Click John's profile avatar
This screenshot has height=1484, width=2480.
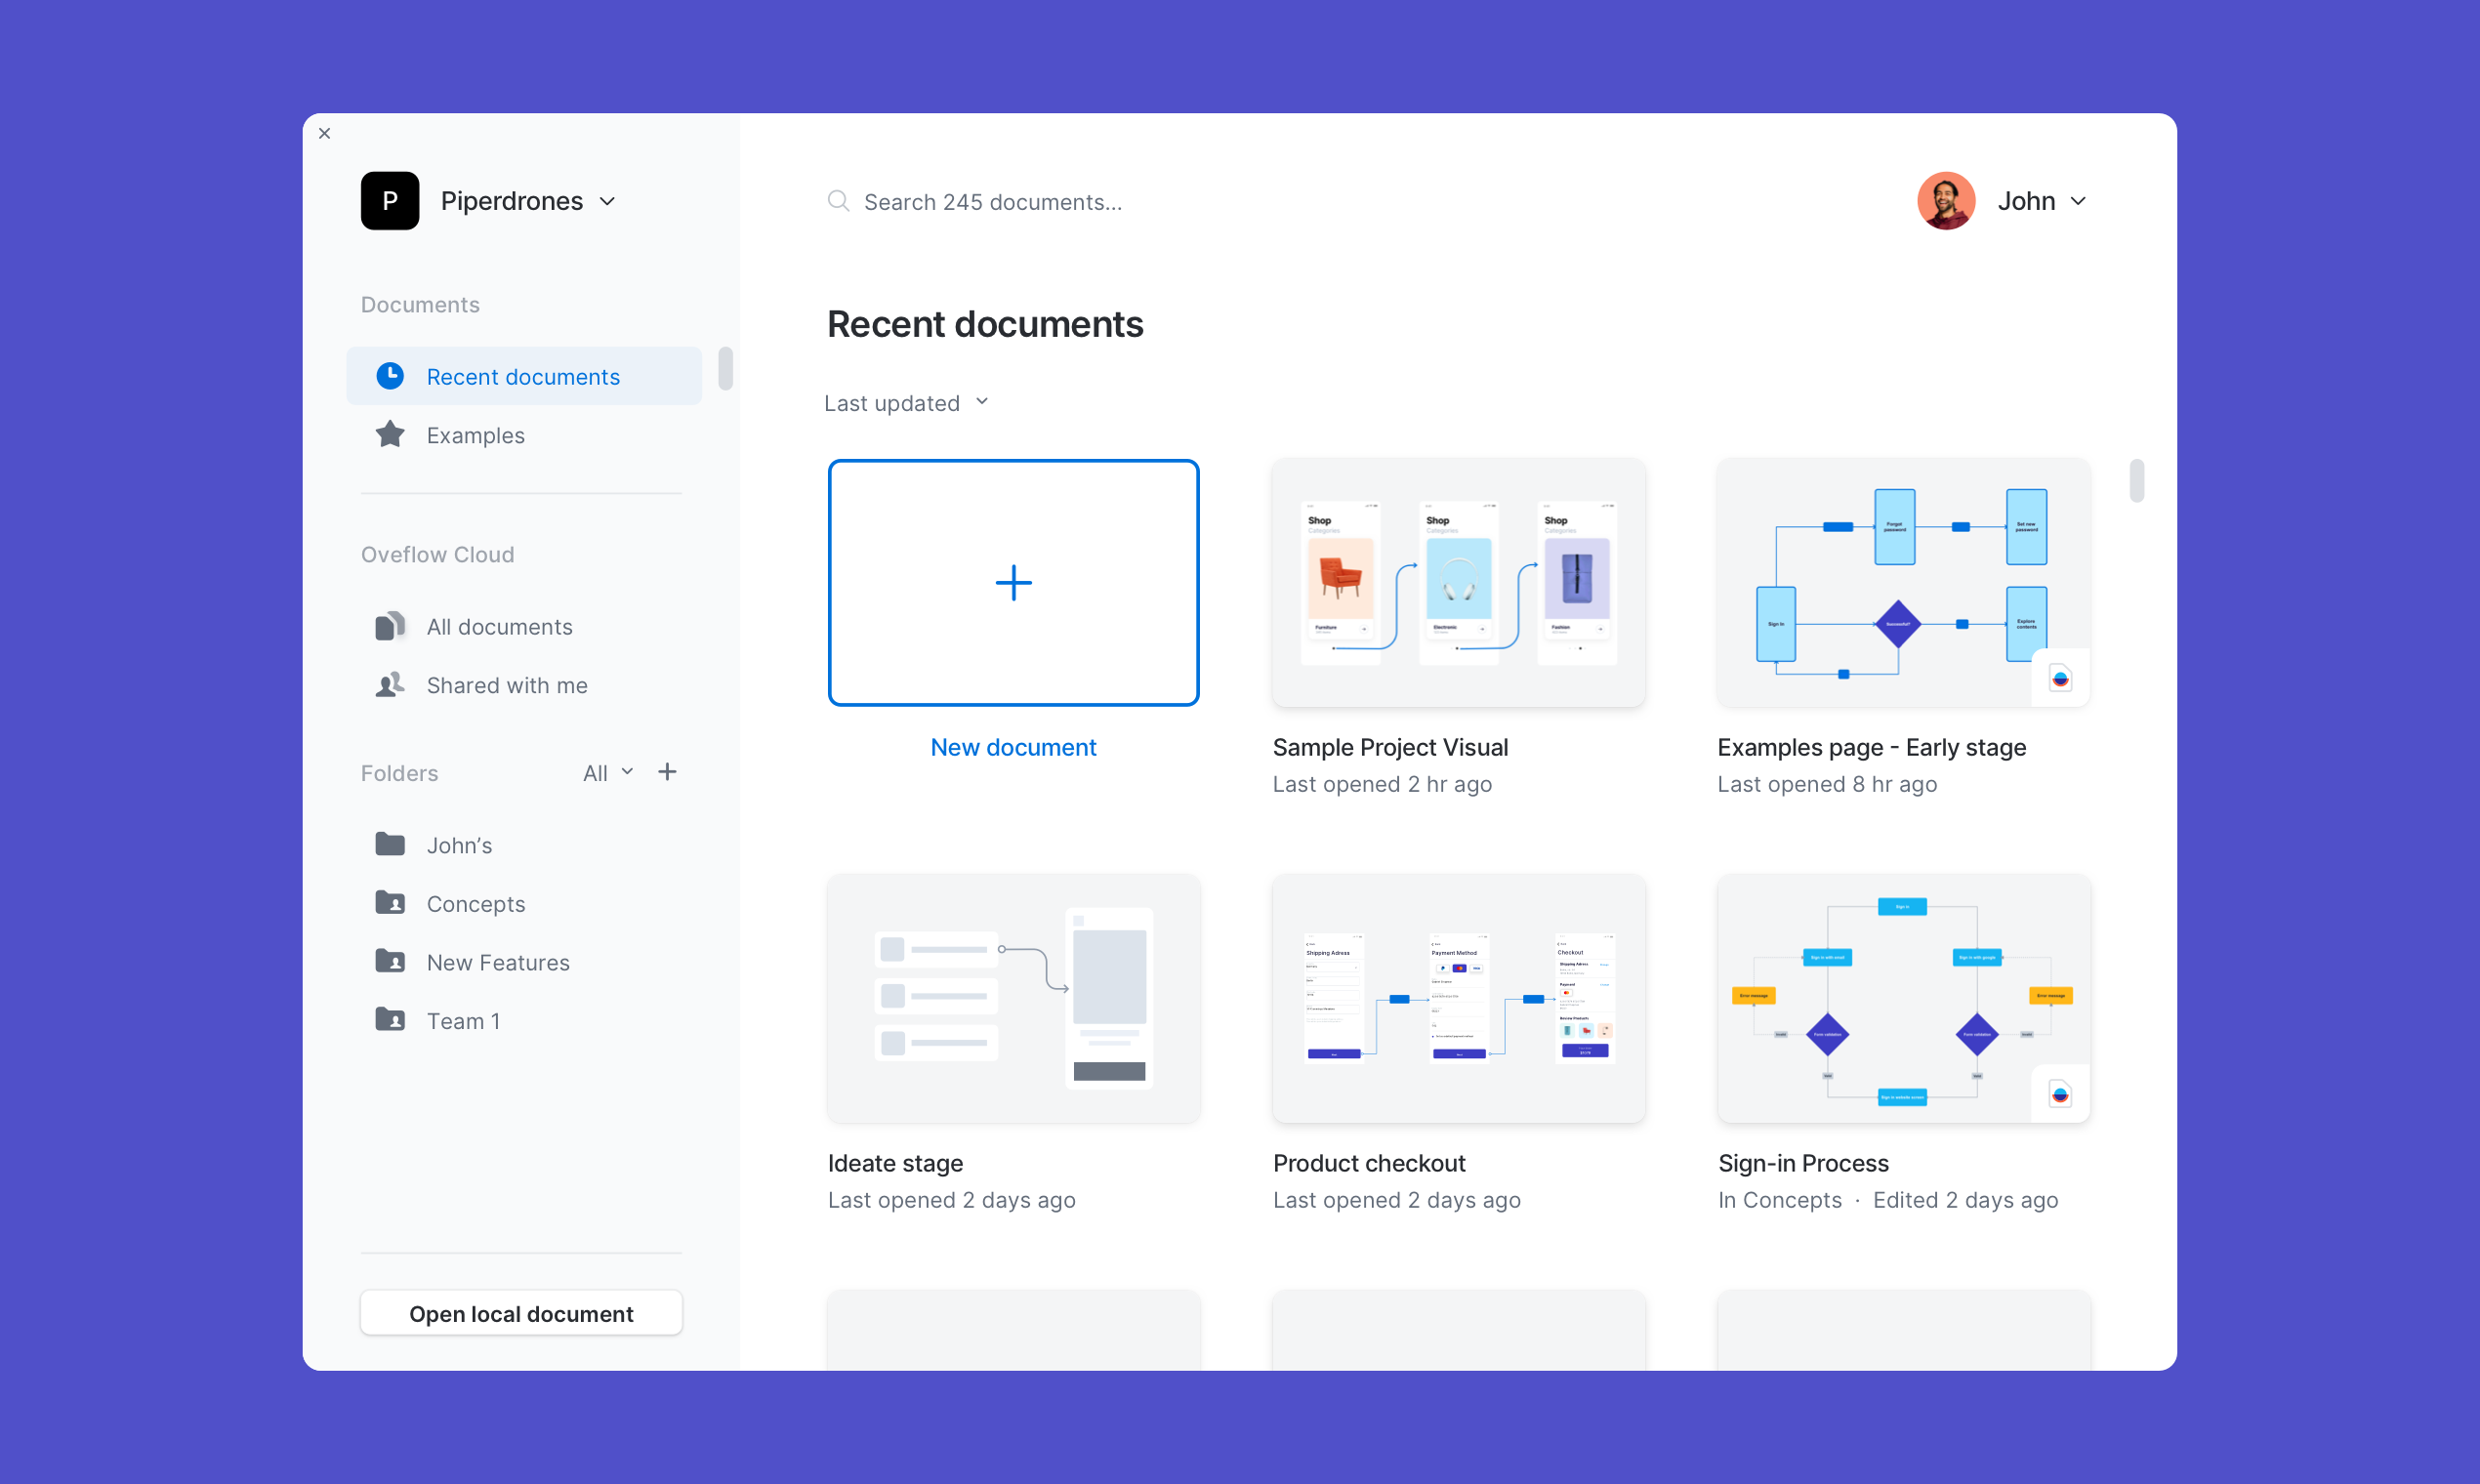tap(1945, 201)
